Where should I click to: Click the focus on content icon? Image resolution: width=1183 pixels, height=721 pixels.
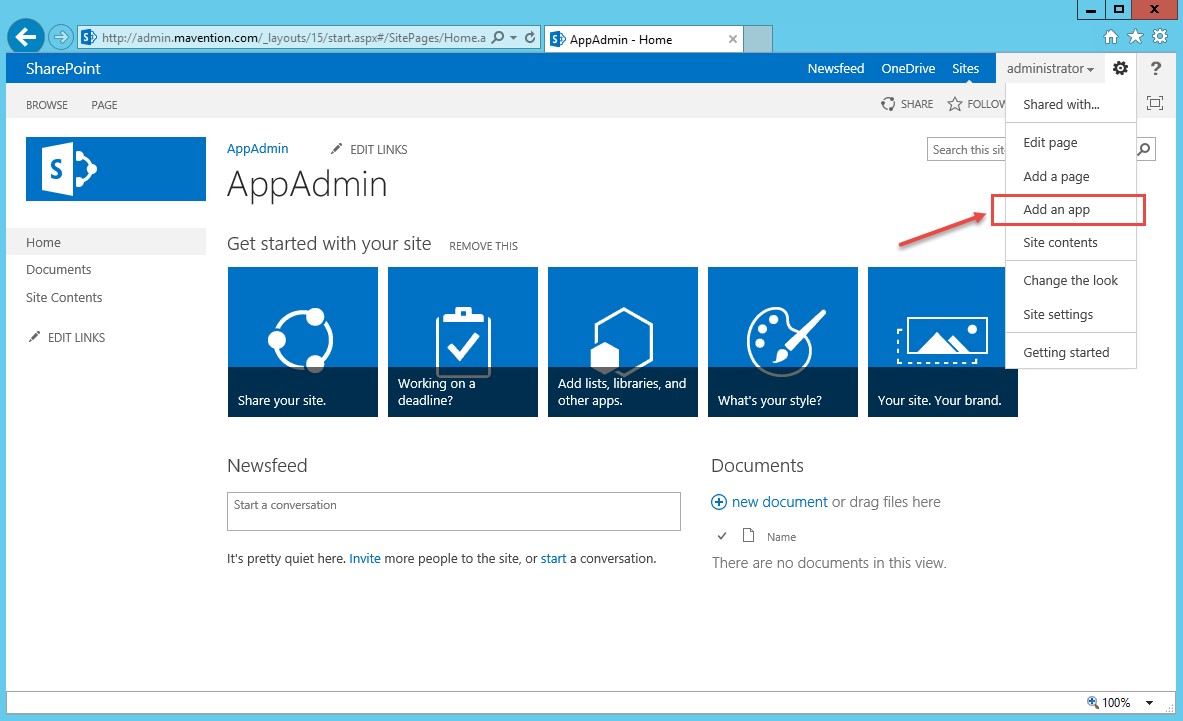click(x=1155, y=104)
